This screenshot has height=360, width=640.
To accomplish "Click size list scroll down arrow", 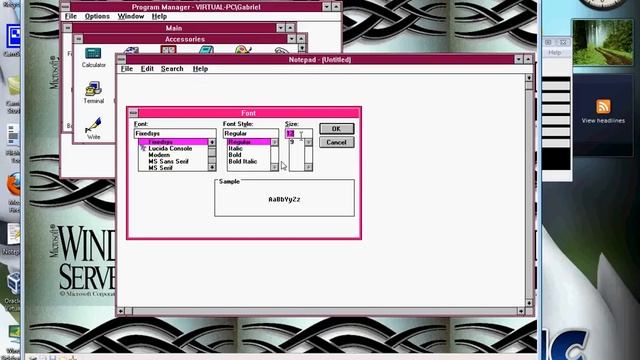I will (x=308, y=167).
